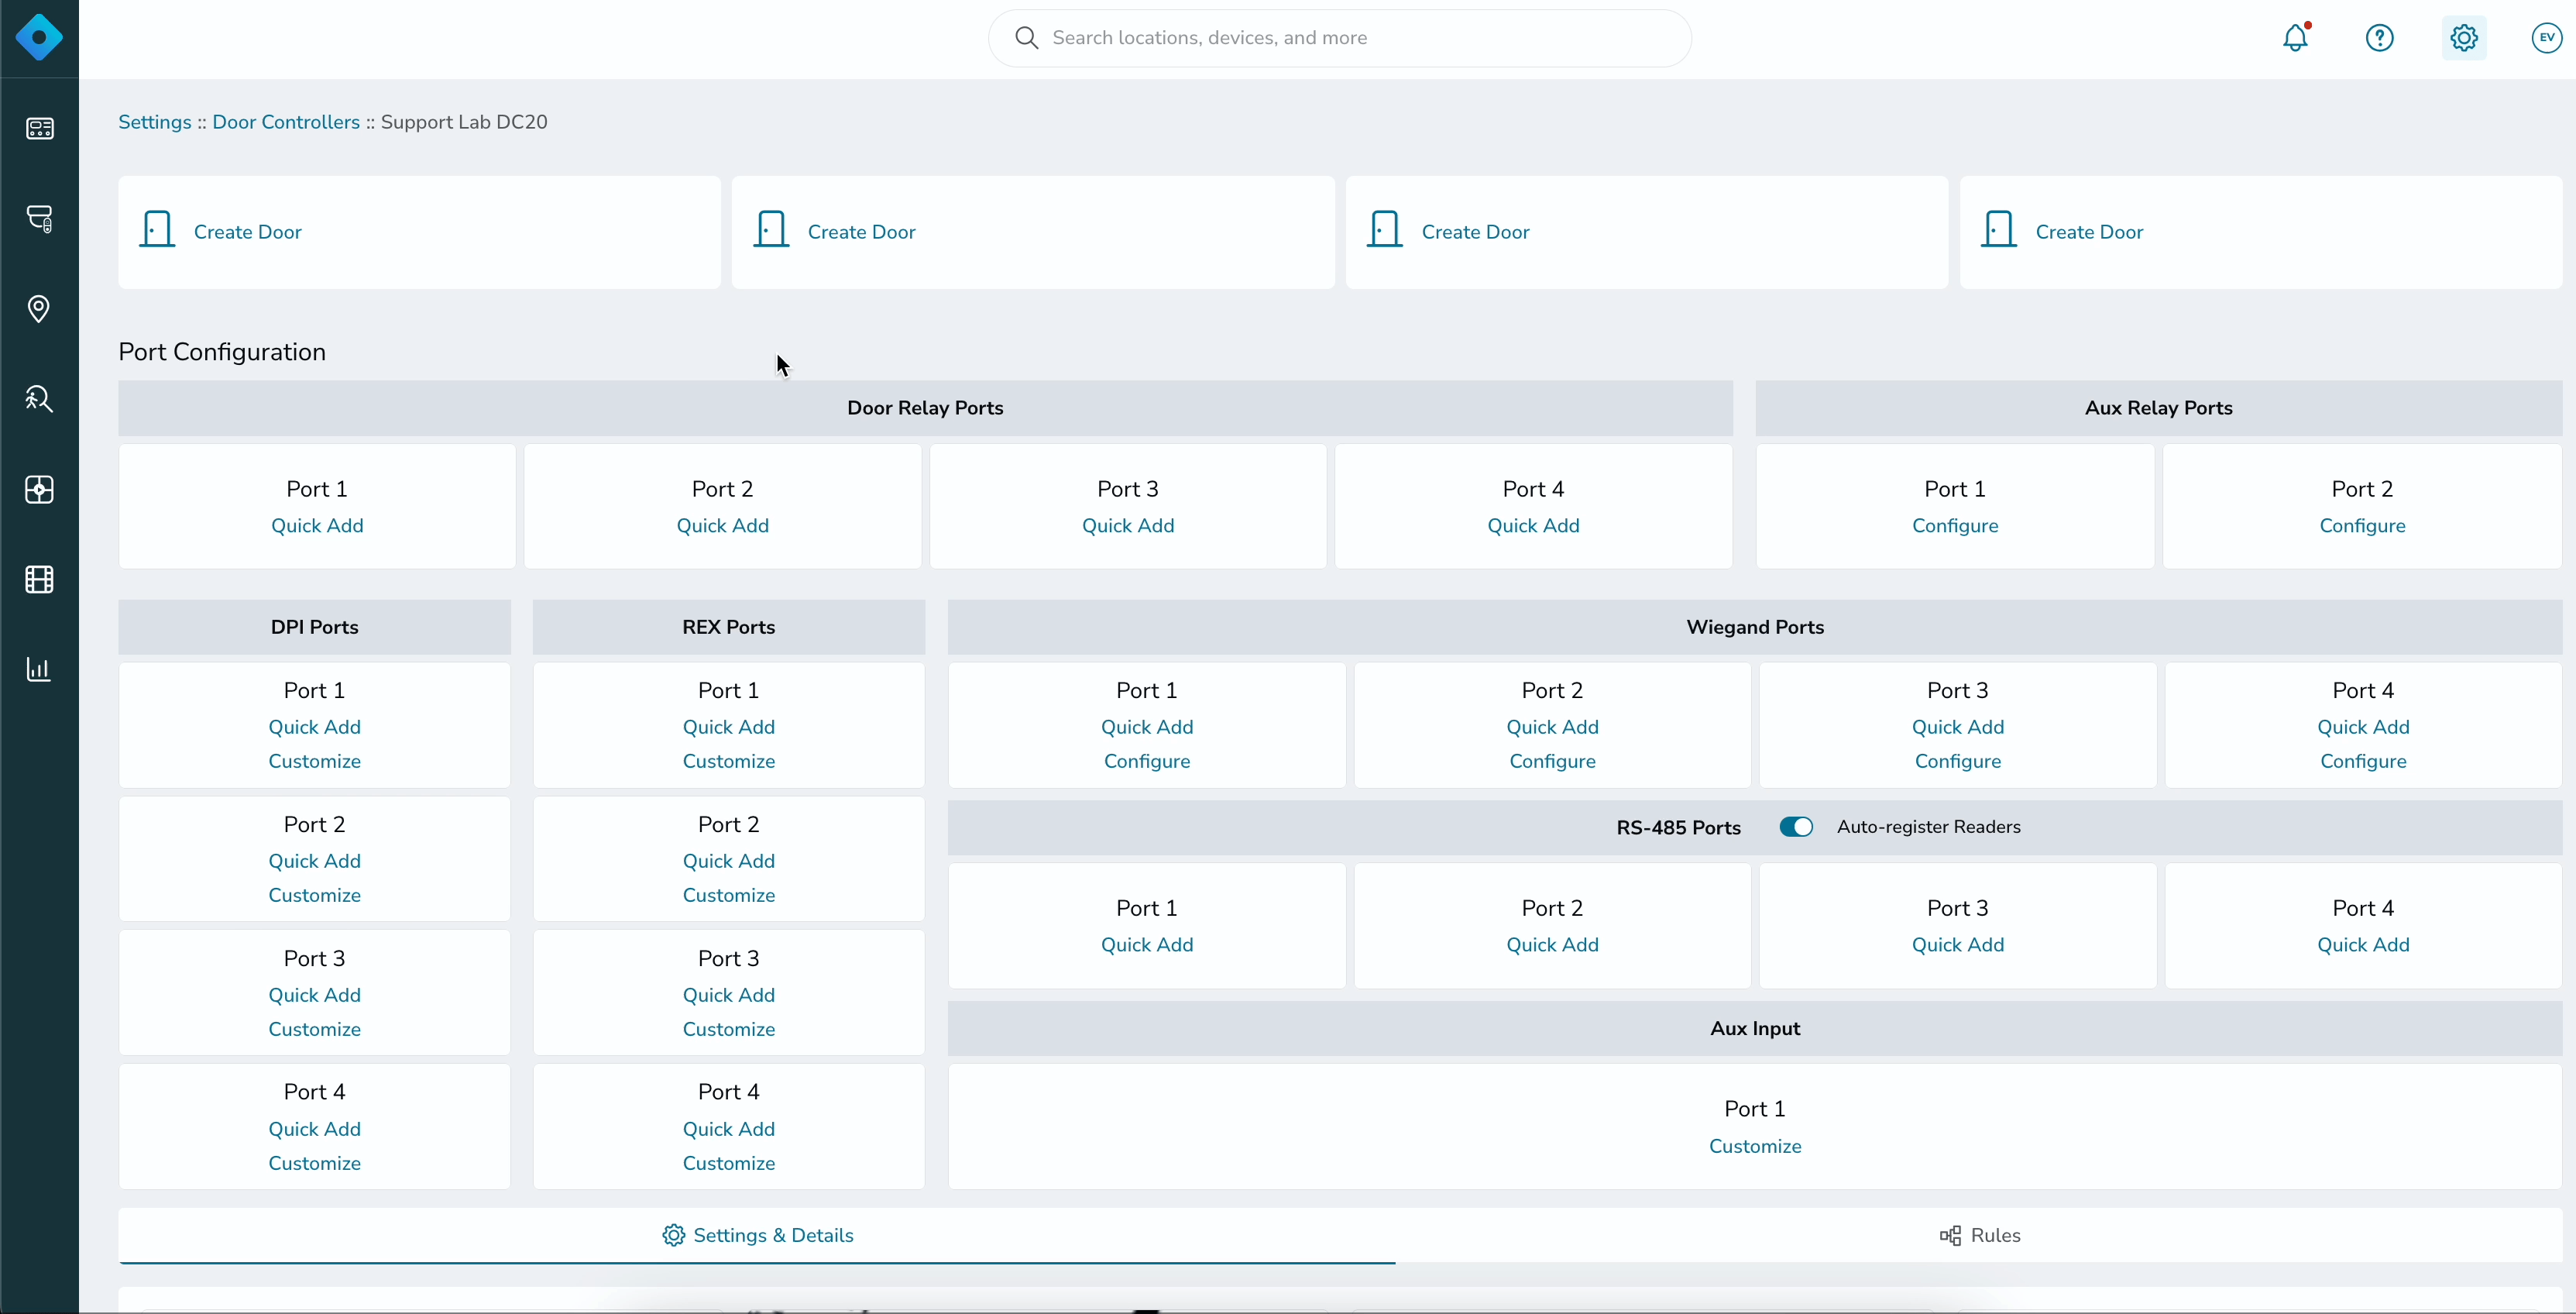Switch to the Rules tab
Screen dimensions: 2576x1314
(1980, 1235)
